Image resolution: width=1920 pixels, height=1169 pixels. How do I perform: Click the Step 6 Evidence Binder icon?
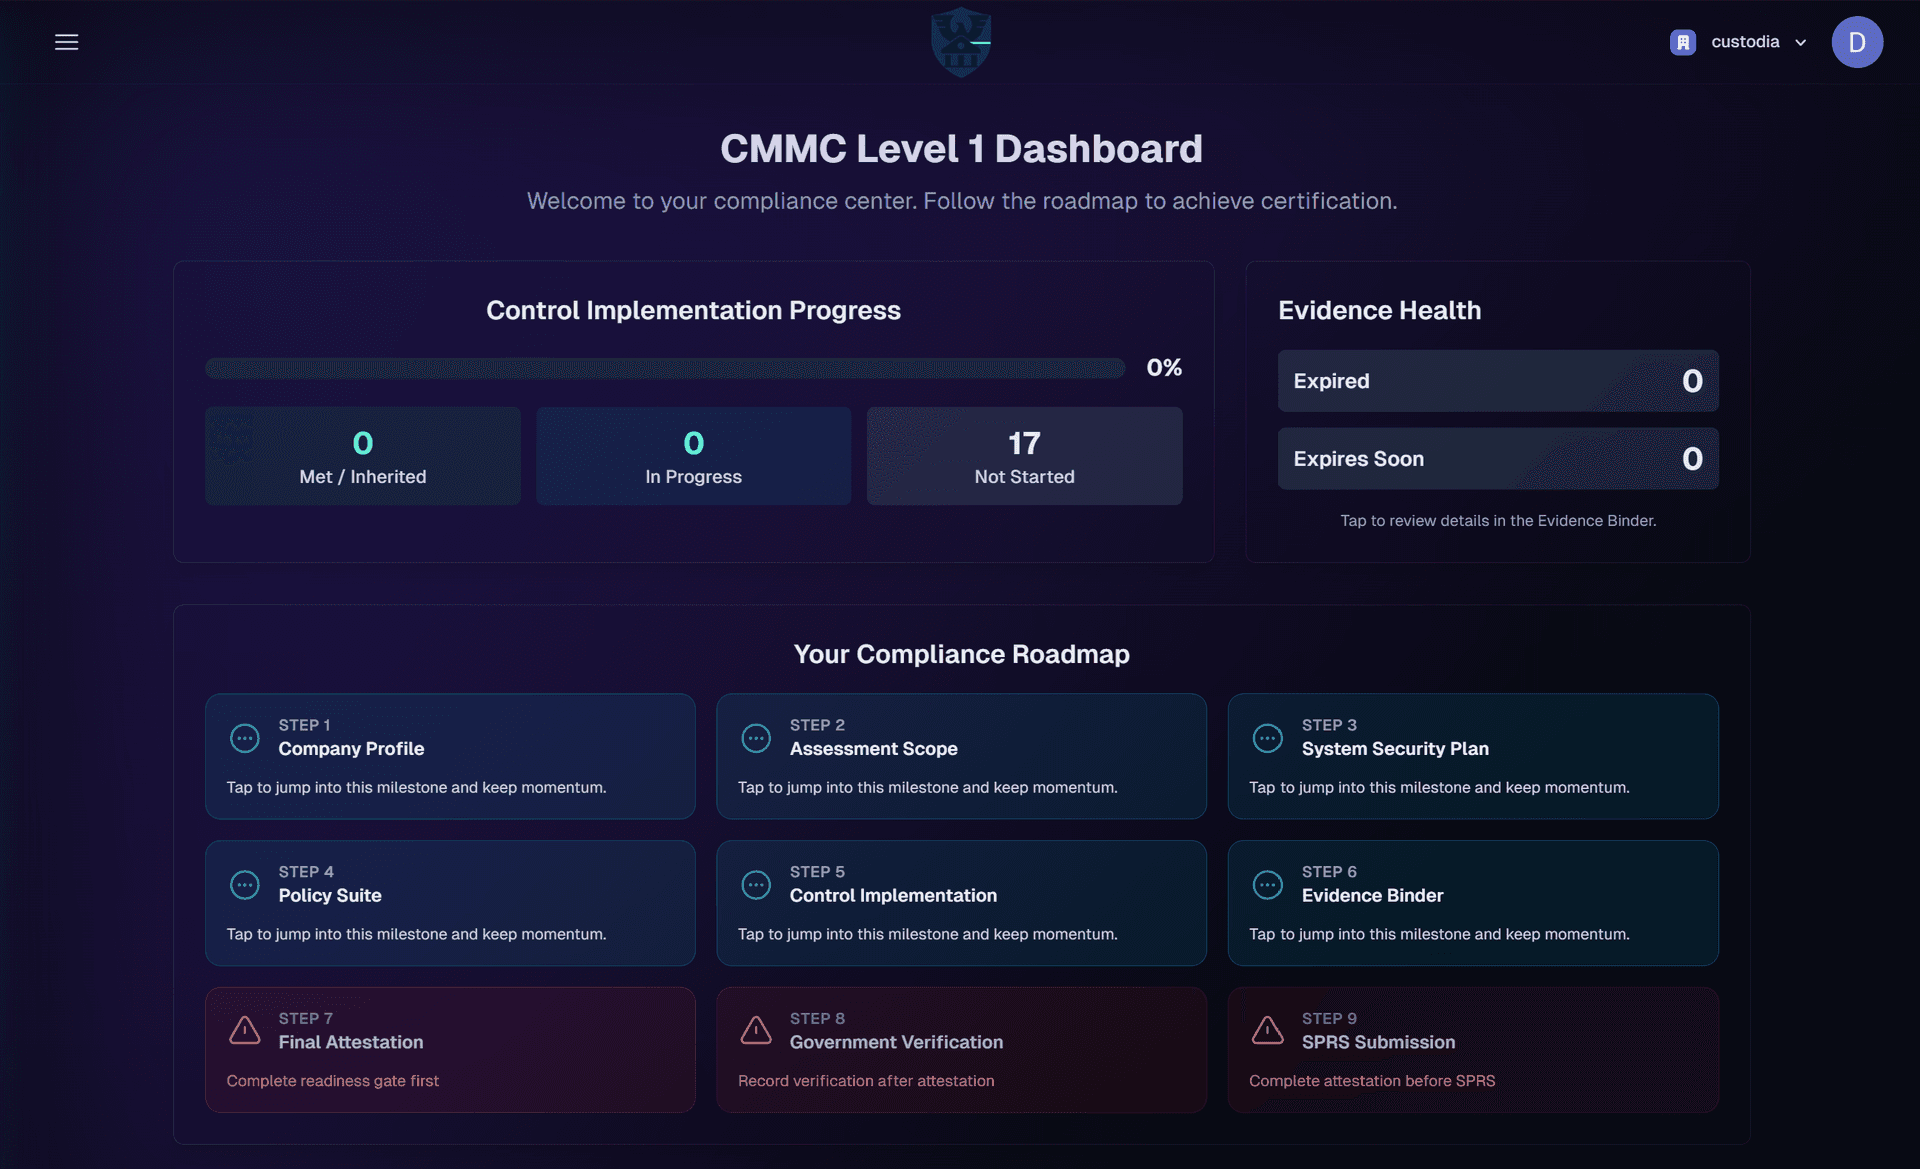pos(1268,885)
